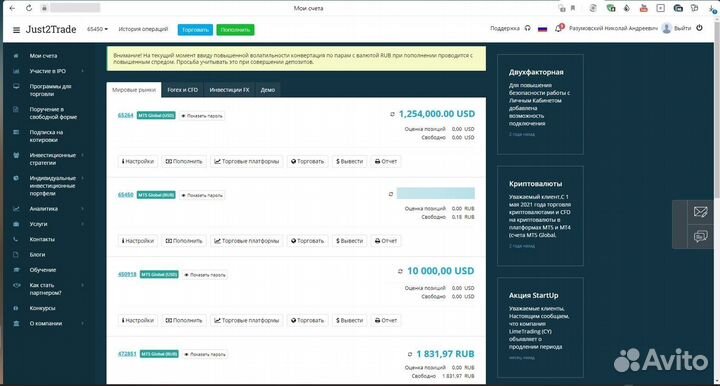This screenshot has height=386, width=720.
Task: Expand О компании sidebar item
Action: click(x=45, y=323)
